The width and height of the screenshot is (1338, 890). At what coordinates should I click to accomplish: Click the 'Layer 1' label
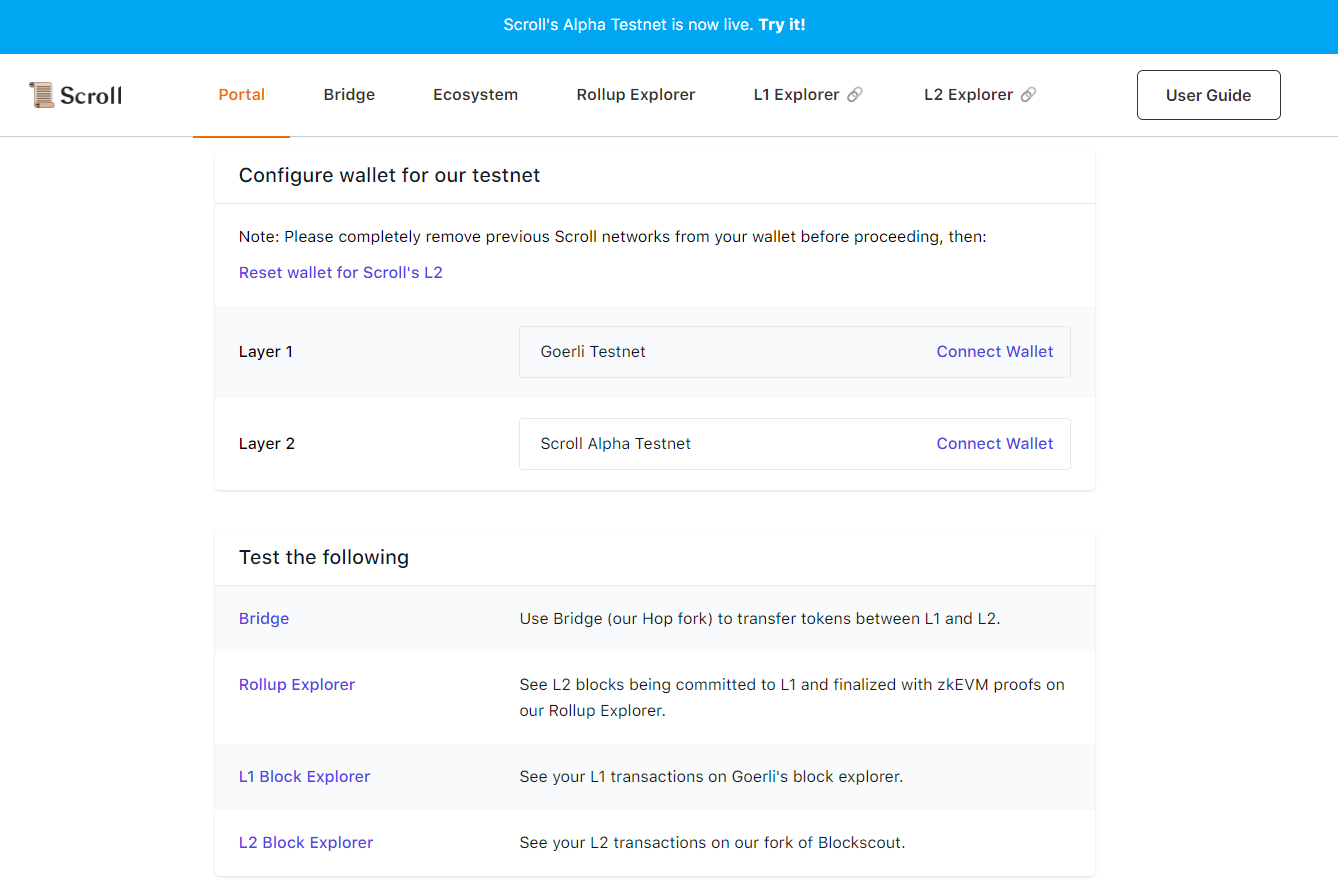click(x=266, y=352)
